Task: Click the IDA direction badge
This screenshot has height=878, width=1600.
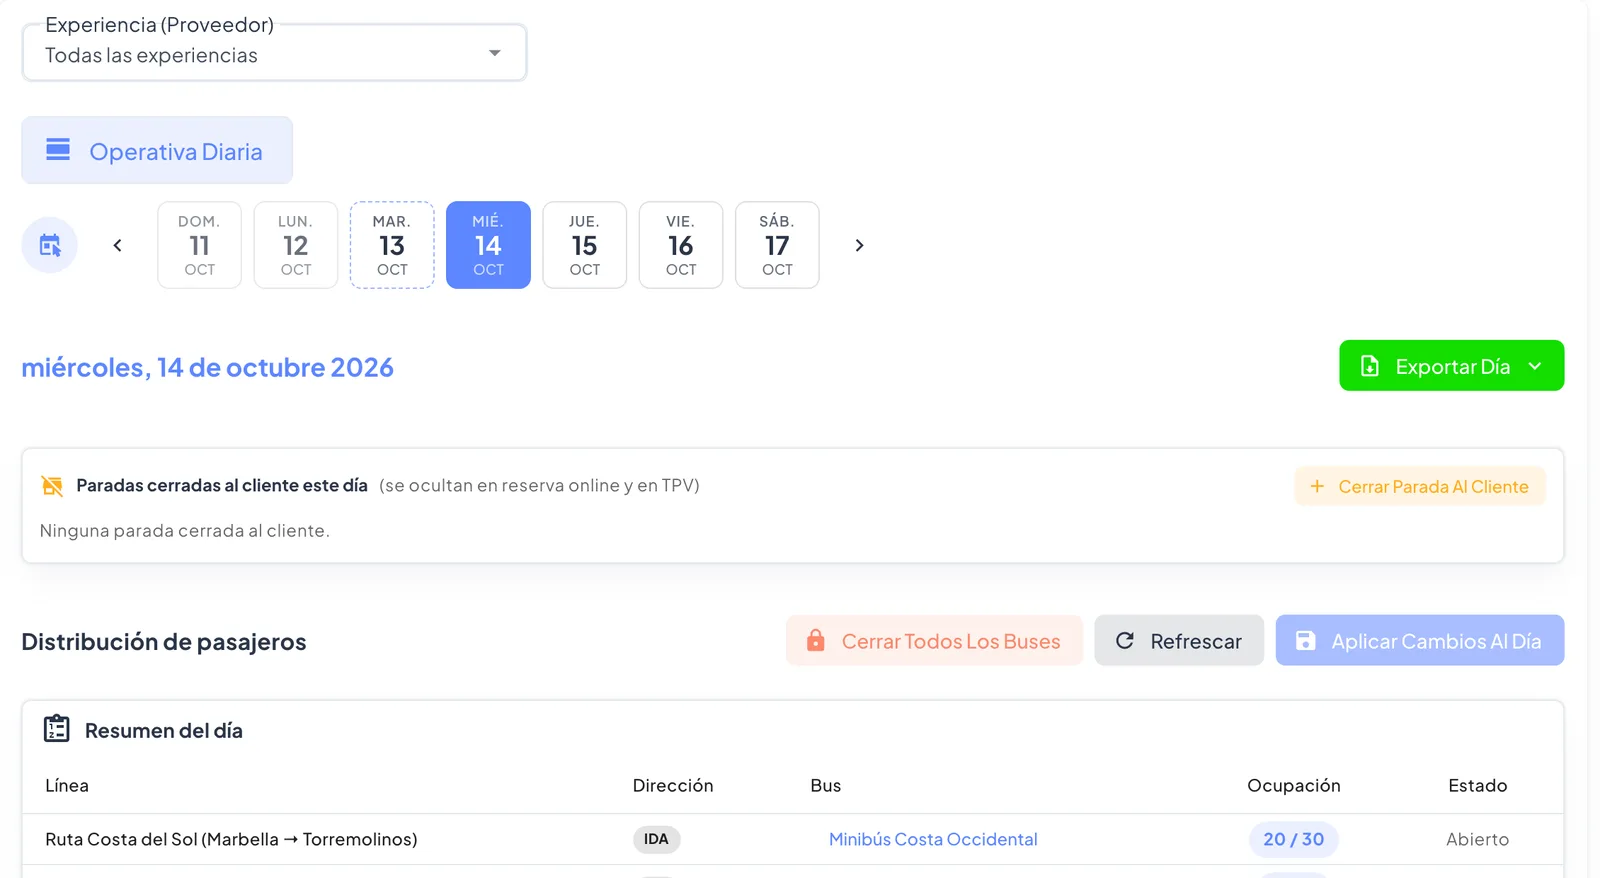Action: pyautogui.click(x=656, y=839)
